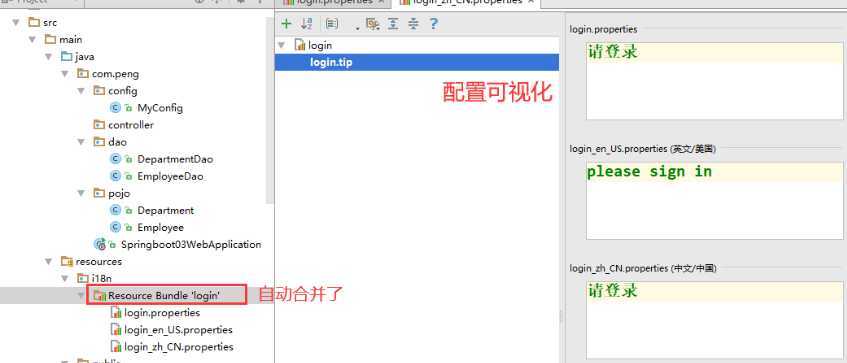This screenshot has height=363, width=847.
Task: Click the controller package icon
Action: [99, 125]
